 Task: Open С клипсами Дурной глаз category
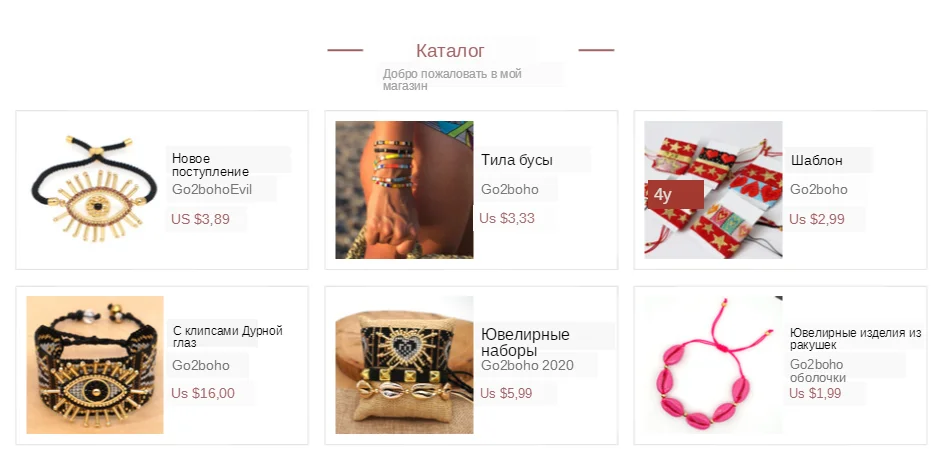[x=228, y=336]
